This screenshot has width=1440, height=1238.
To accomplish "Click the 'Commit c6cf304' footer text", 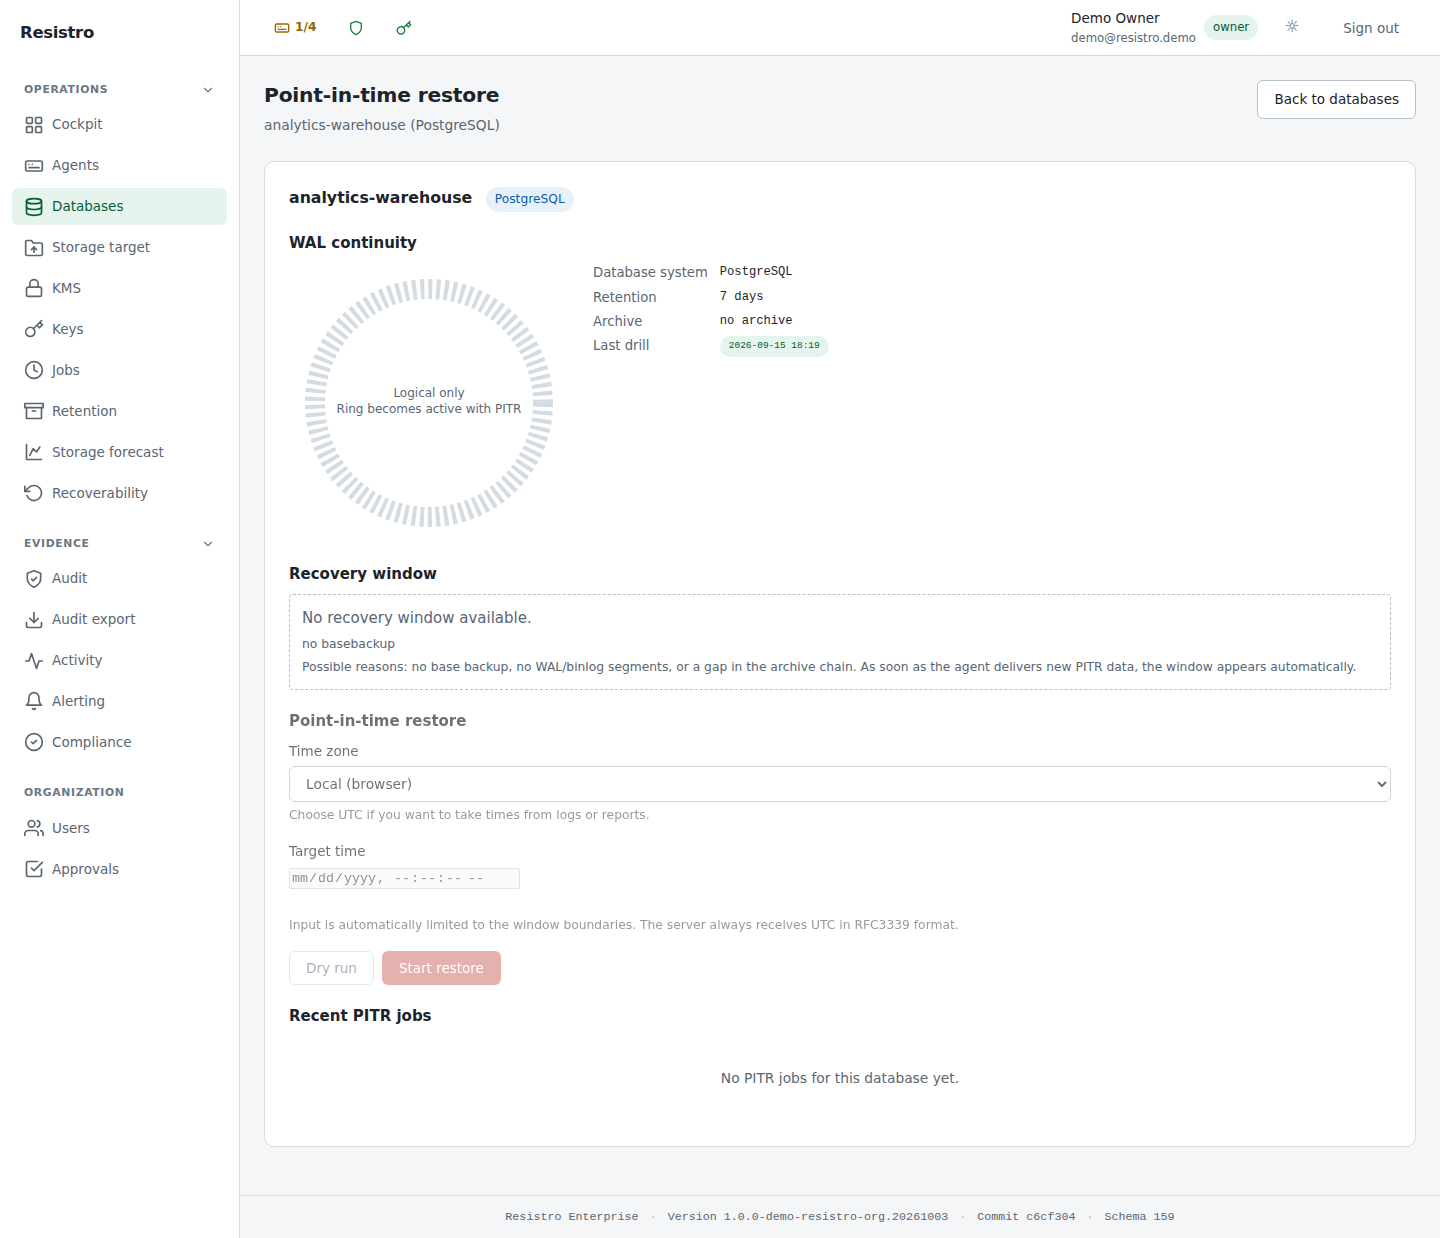I will click(1026, 1217).
